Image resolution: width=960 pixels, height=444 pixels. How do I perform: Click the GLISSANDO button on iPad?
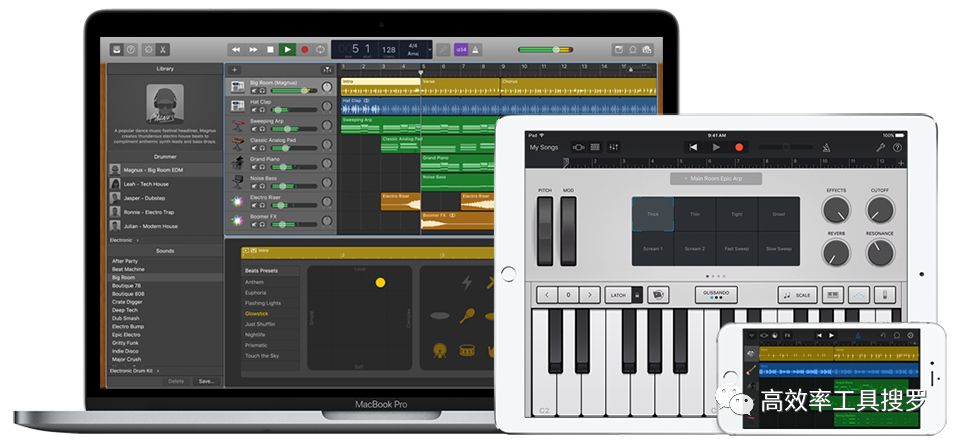pyautogui.click(x=716, y=295)
